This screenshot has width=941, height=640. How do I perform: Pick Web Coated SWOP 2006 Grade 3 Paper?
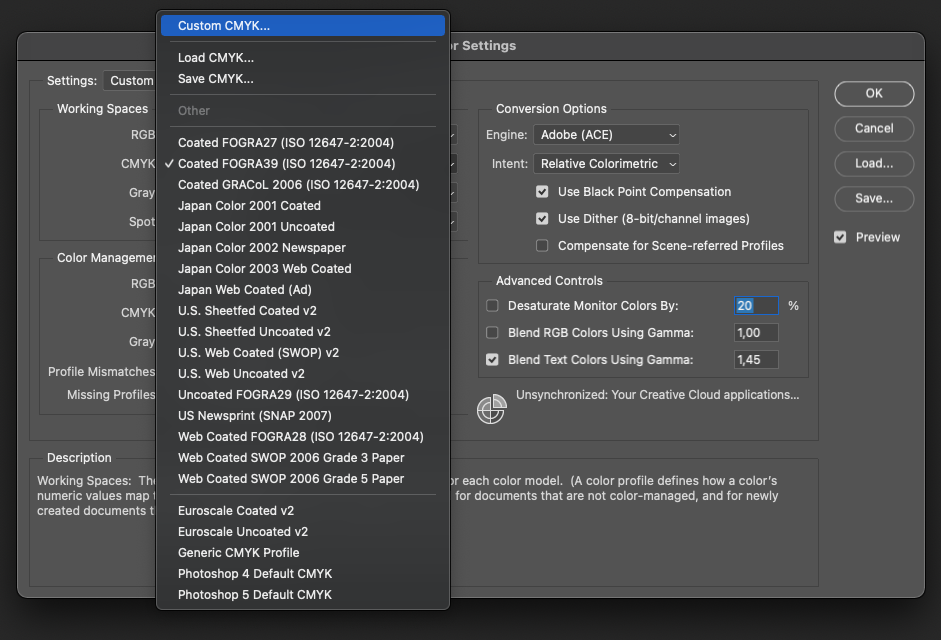[303, 457]
